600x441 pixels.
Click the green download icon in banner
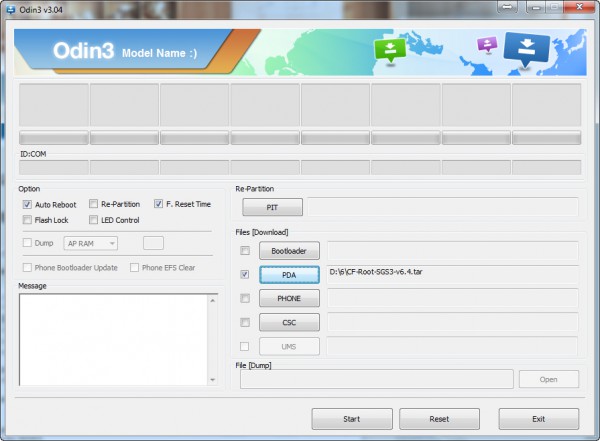pos(388,50)
